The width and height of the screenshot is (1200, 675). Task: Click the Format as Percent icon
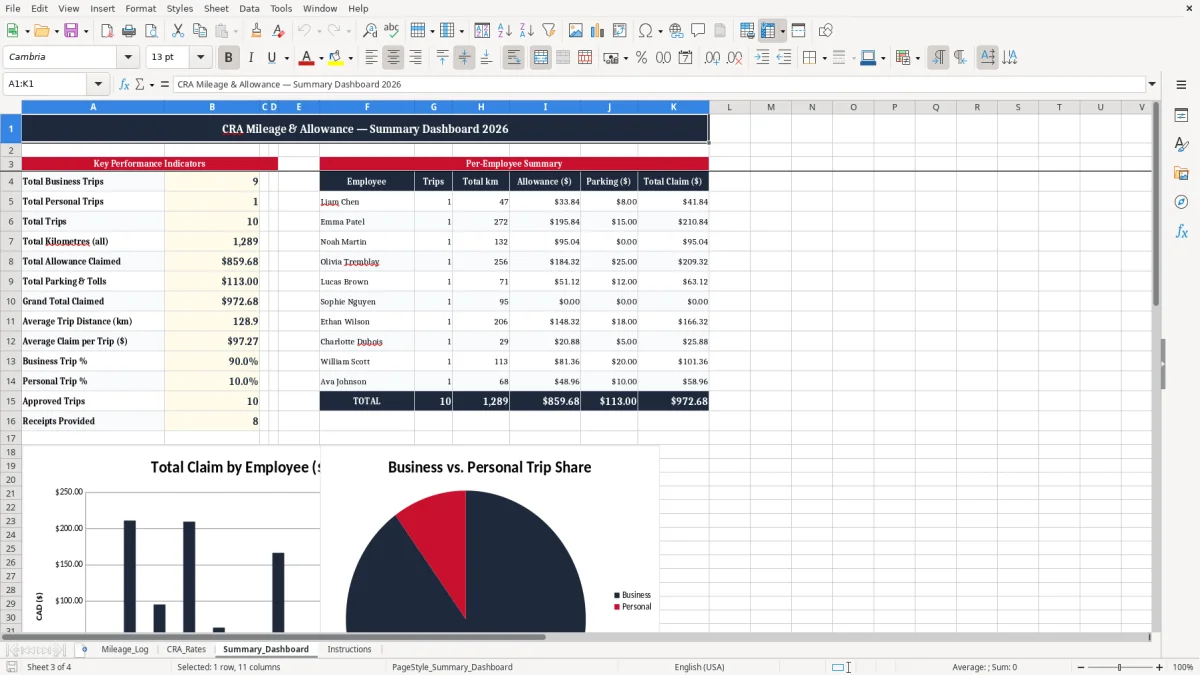pyautogui.click(x=641, y=58)
